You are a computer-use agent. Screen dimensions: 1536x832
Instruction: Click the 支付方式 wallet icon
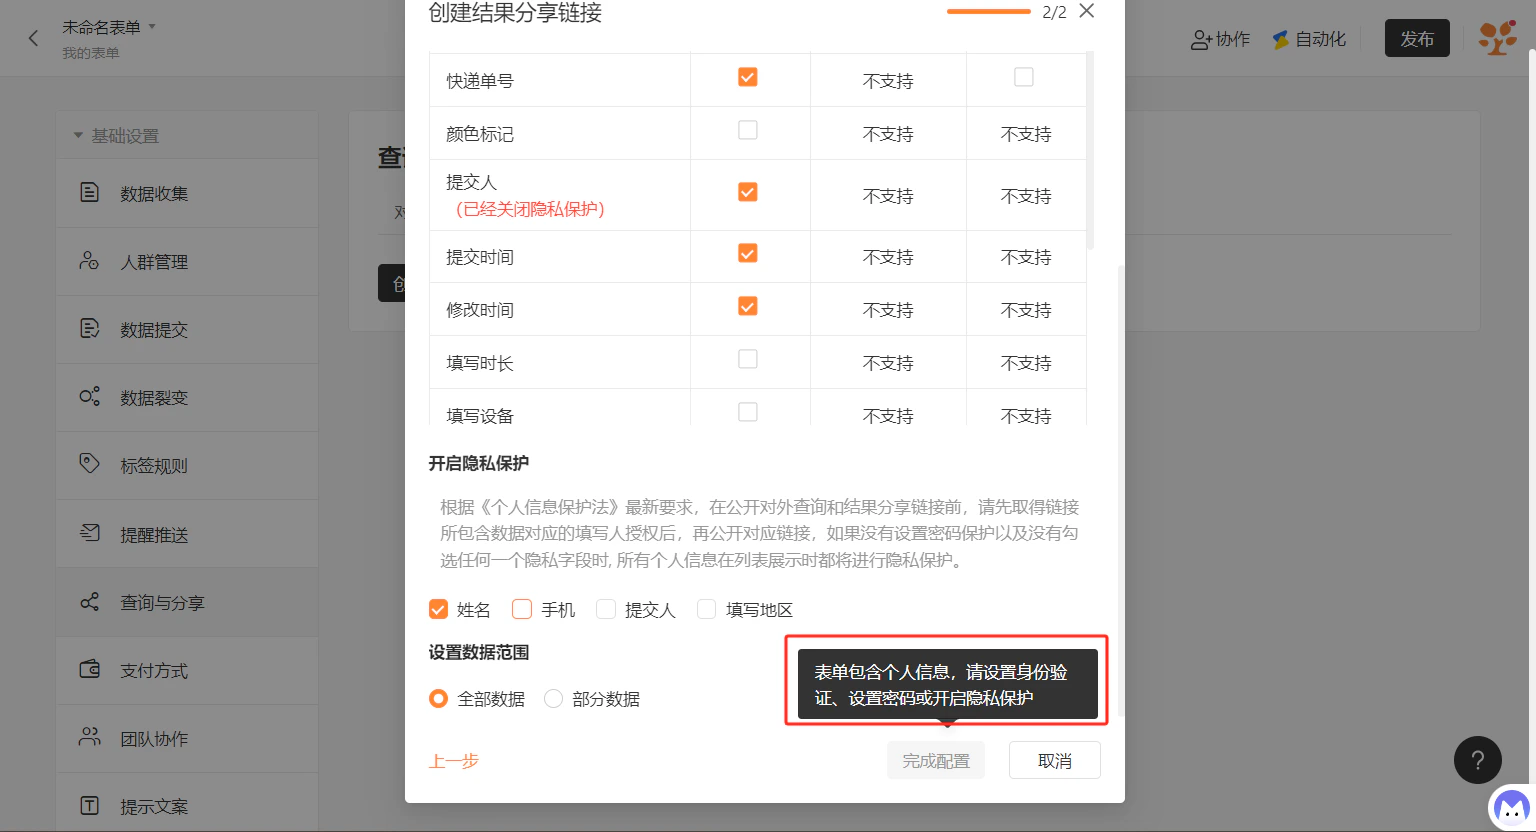pos(89,669)
